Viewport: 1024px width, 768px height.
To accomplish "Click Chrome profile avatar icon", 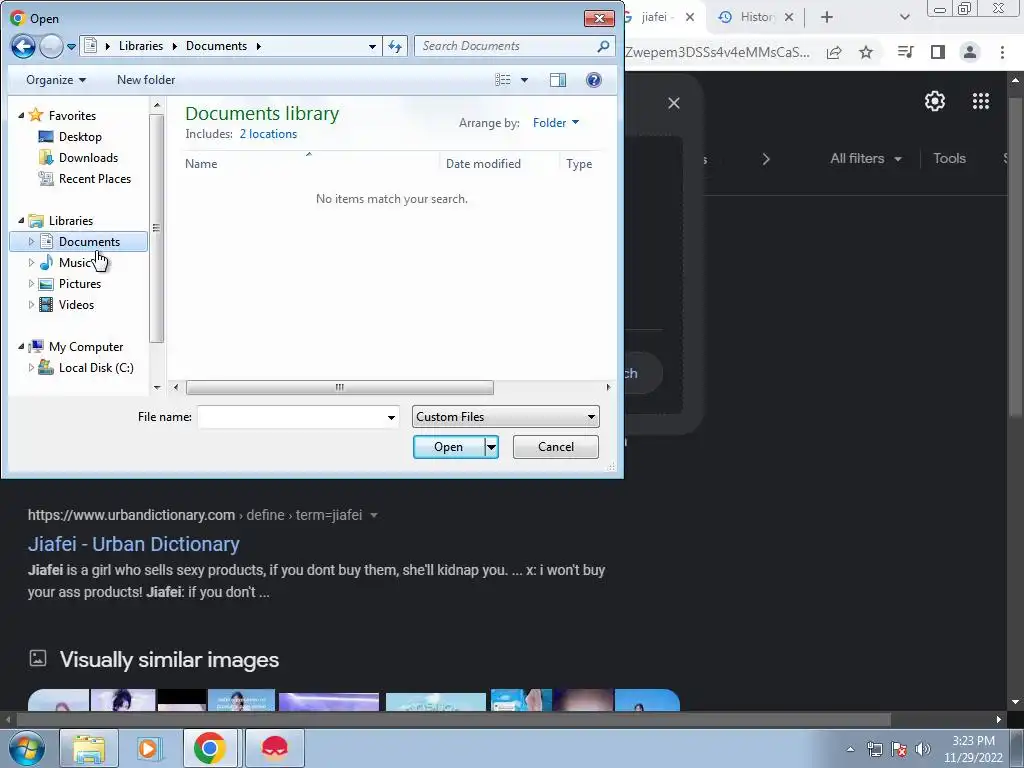I will point(970,52).
